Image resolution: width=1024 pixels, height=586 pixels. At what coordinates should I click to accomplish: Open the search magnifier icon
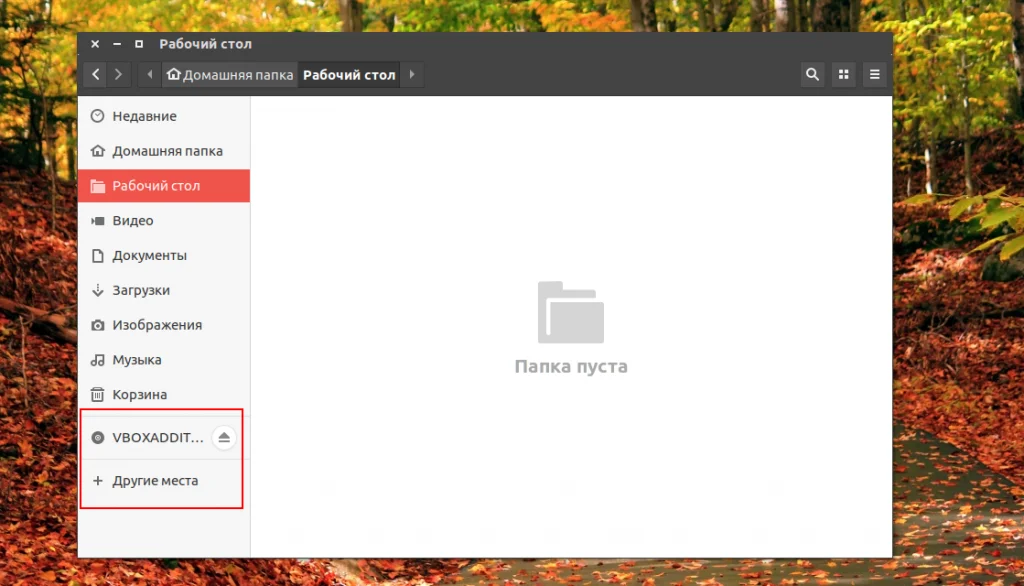[x=812, y=74]
